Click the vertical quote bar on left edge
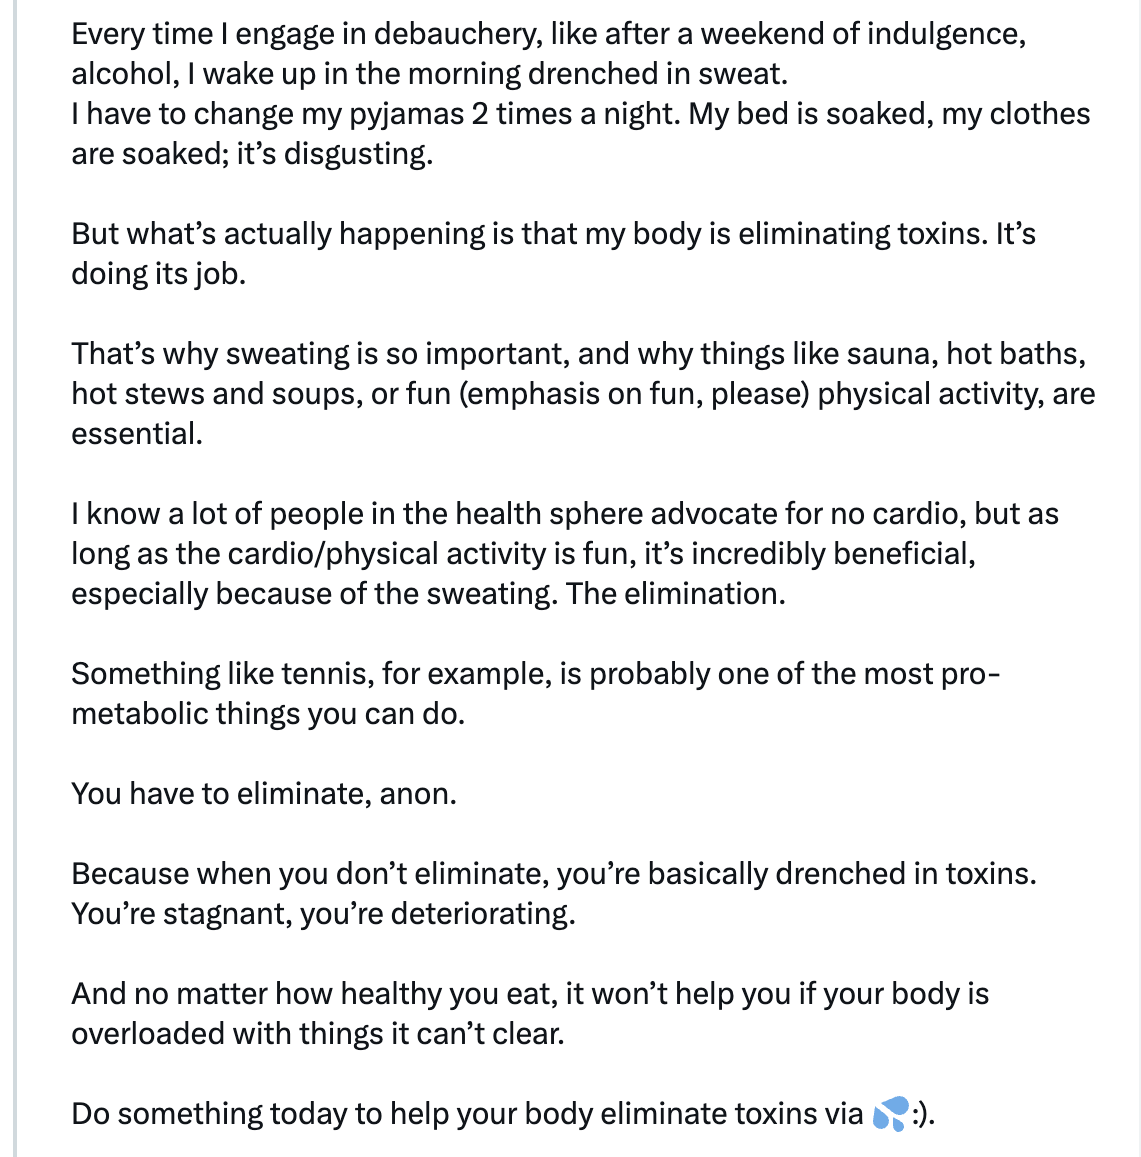This screenshot has width=1141, height=1157. click(14, 578)
